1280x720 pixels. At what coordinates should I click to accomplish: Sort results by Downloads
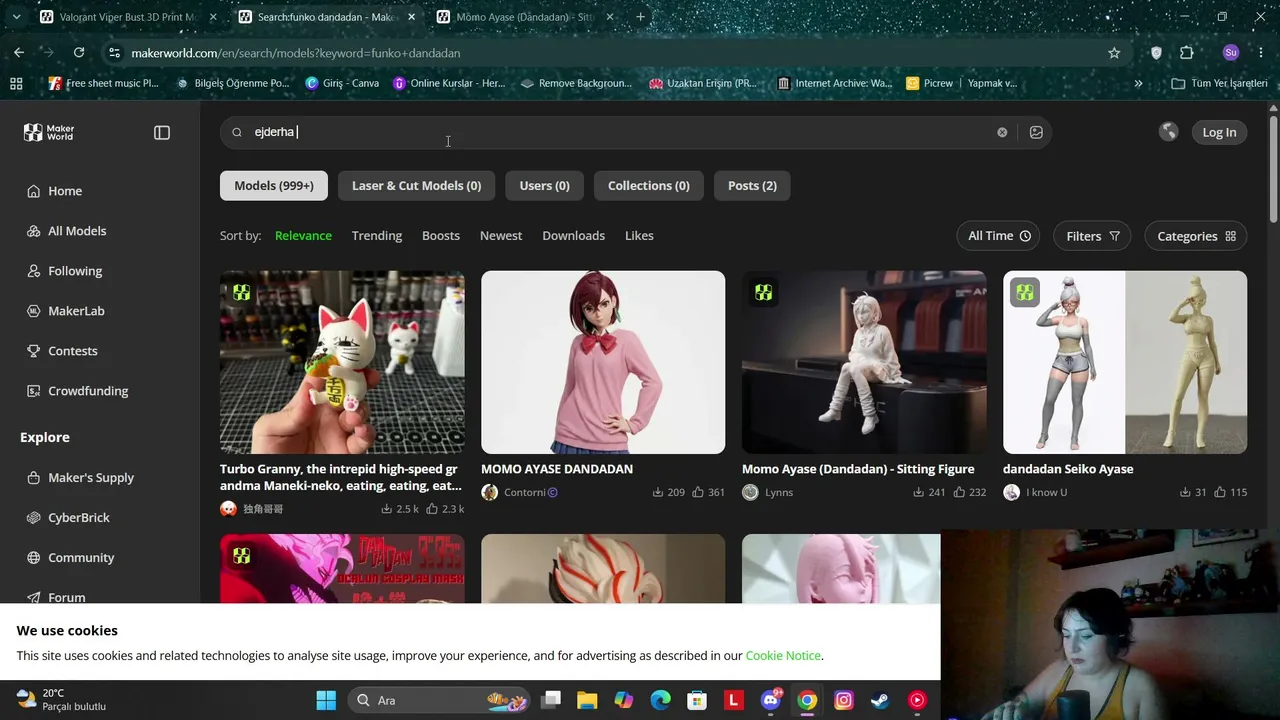573,236
